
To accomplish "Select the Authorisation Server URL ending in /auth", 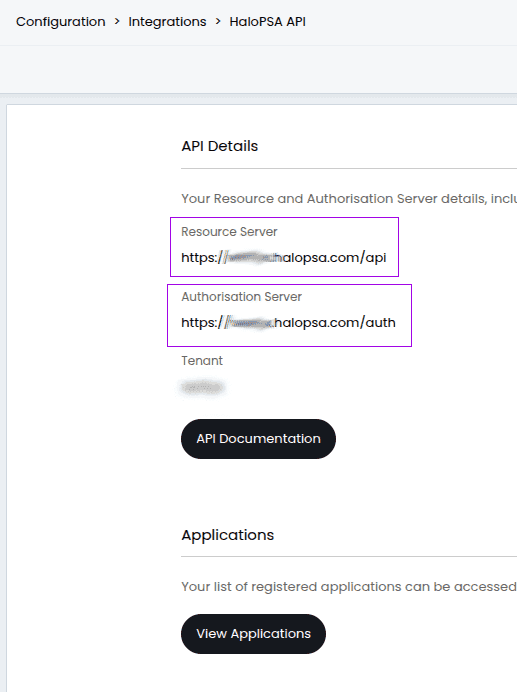I will [288, 323].
